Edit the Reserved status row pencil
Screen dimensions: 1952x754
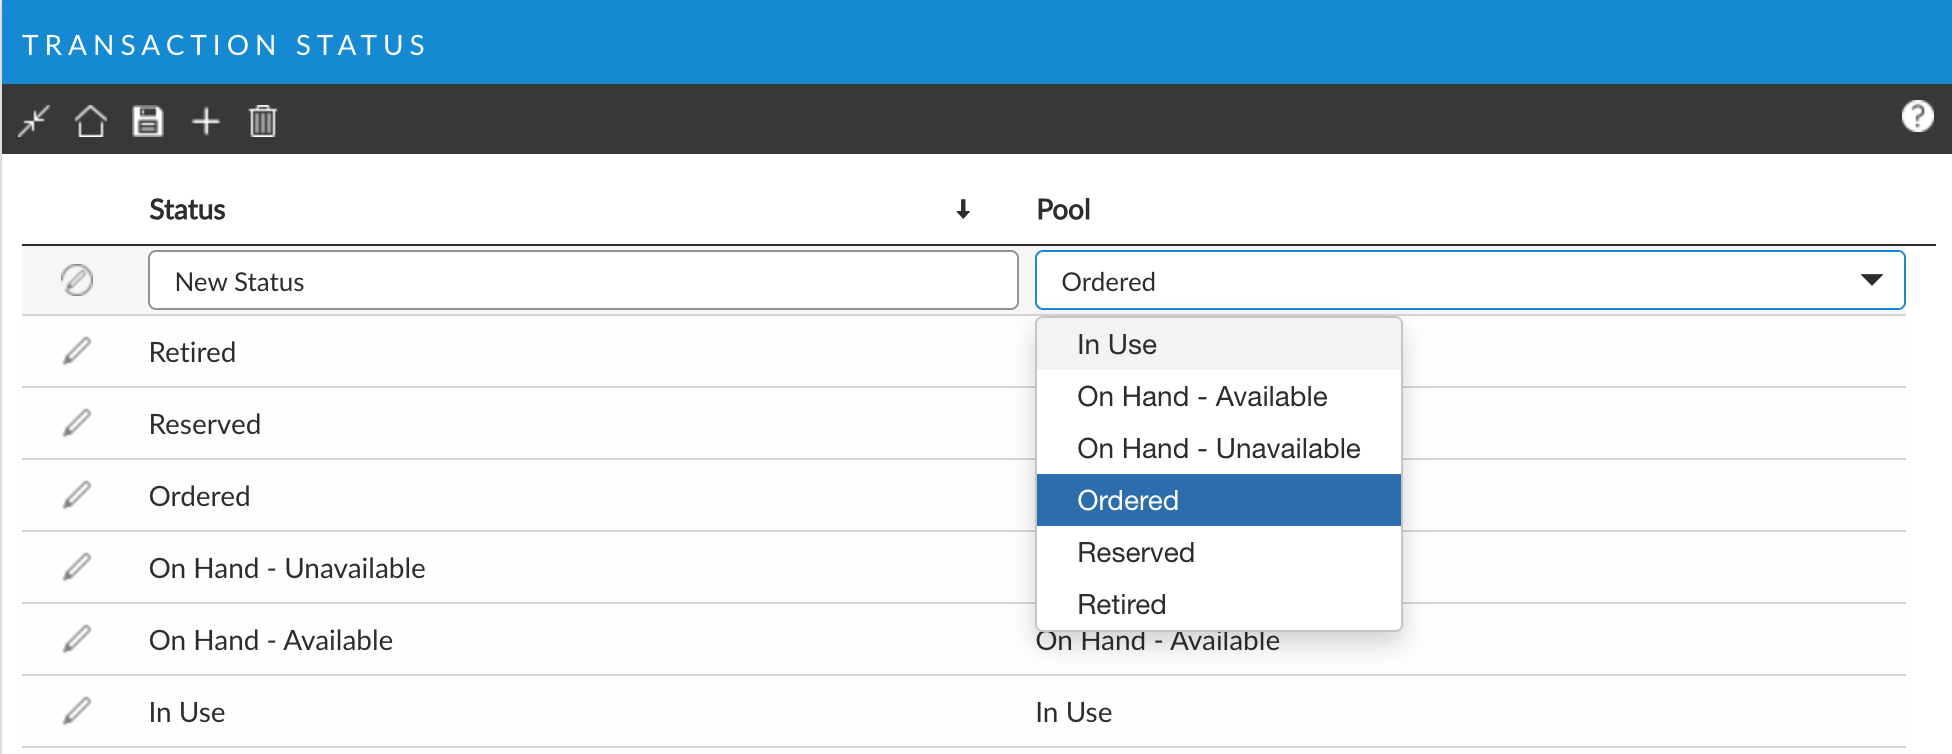point(77,424)
